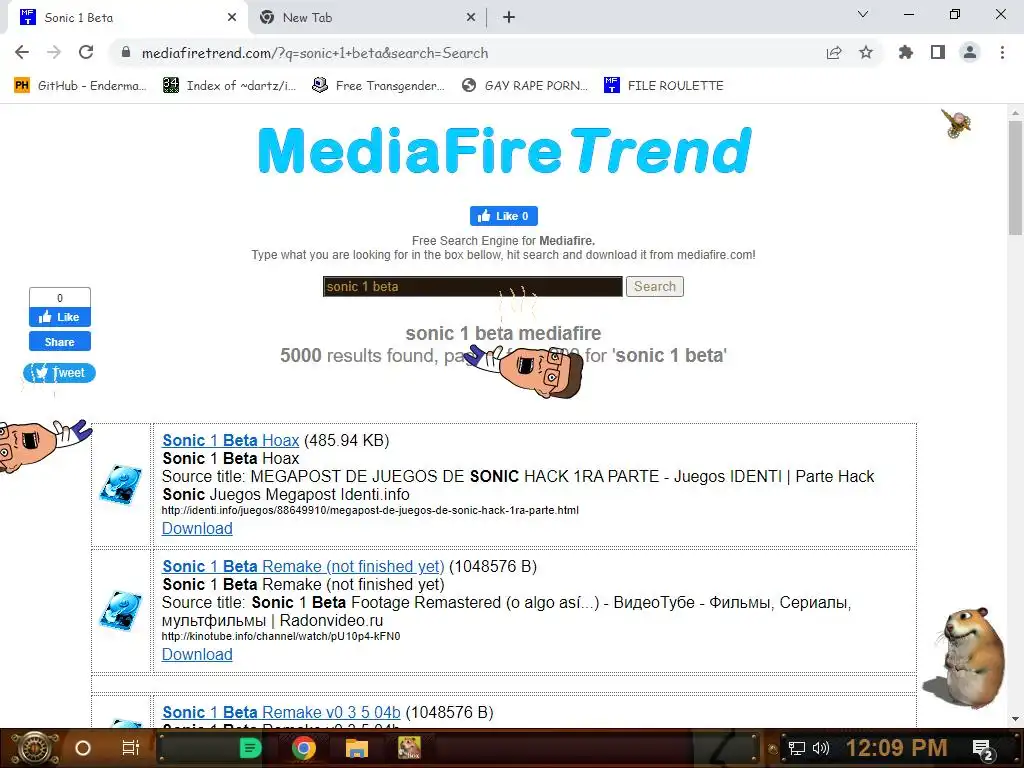Click the kinotube.info source URL text

click(281, 636)
